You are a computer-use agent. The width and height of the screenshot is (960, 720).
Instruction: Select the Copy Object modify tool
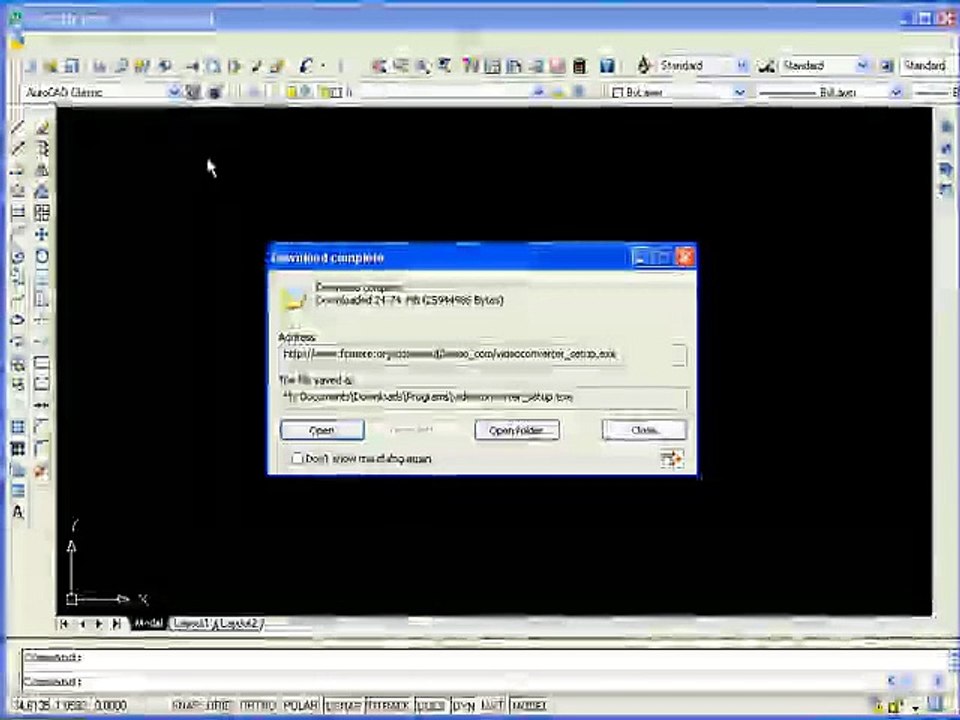[42, 149]
